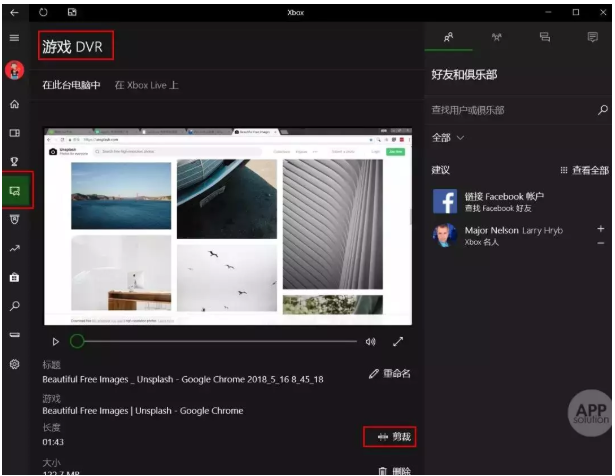615x476 pixels.
Task: Select the 在此台电脑中 tab
Action: coord(71,85)
